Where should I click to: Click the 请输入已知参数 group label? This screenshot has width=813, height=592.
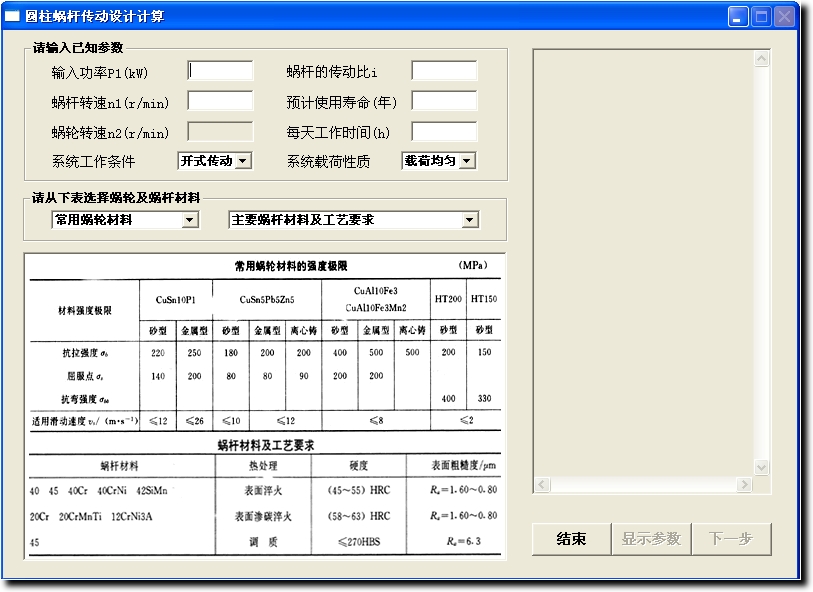click(x=78, y=48)
